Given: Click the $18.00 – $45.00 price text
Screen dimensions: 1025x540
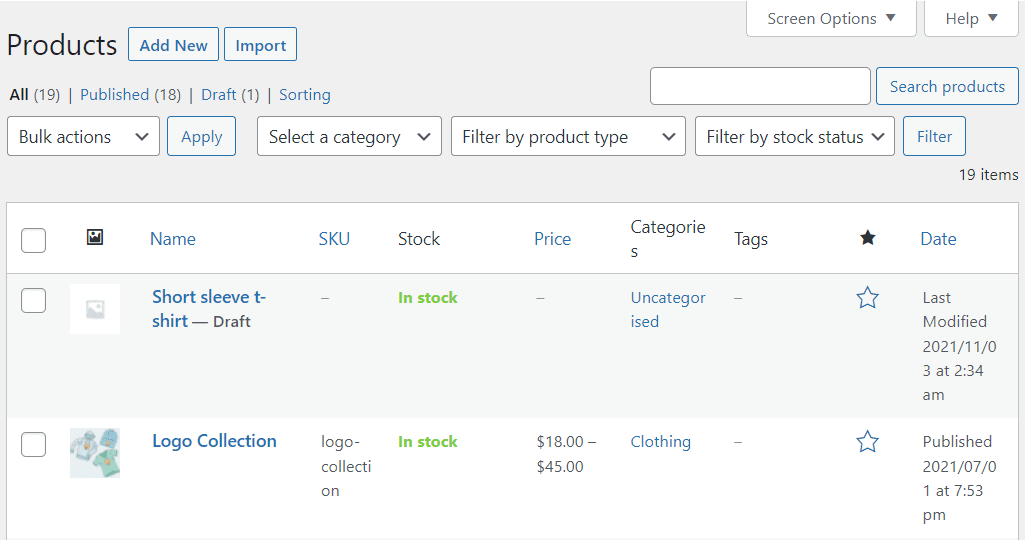Looking at the screenshot, I should pyautogui.click(x=566, y=454).
